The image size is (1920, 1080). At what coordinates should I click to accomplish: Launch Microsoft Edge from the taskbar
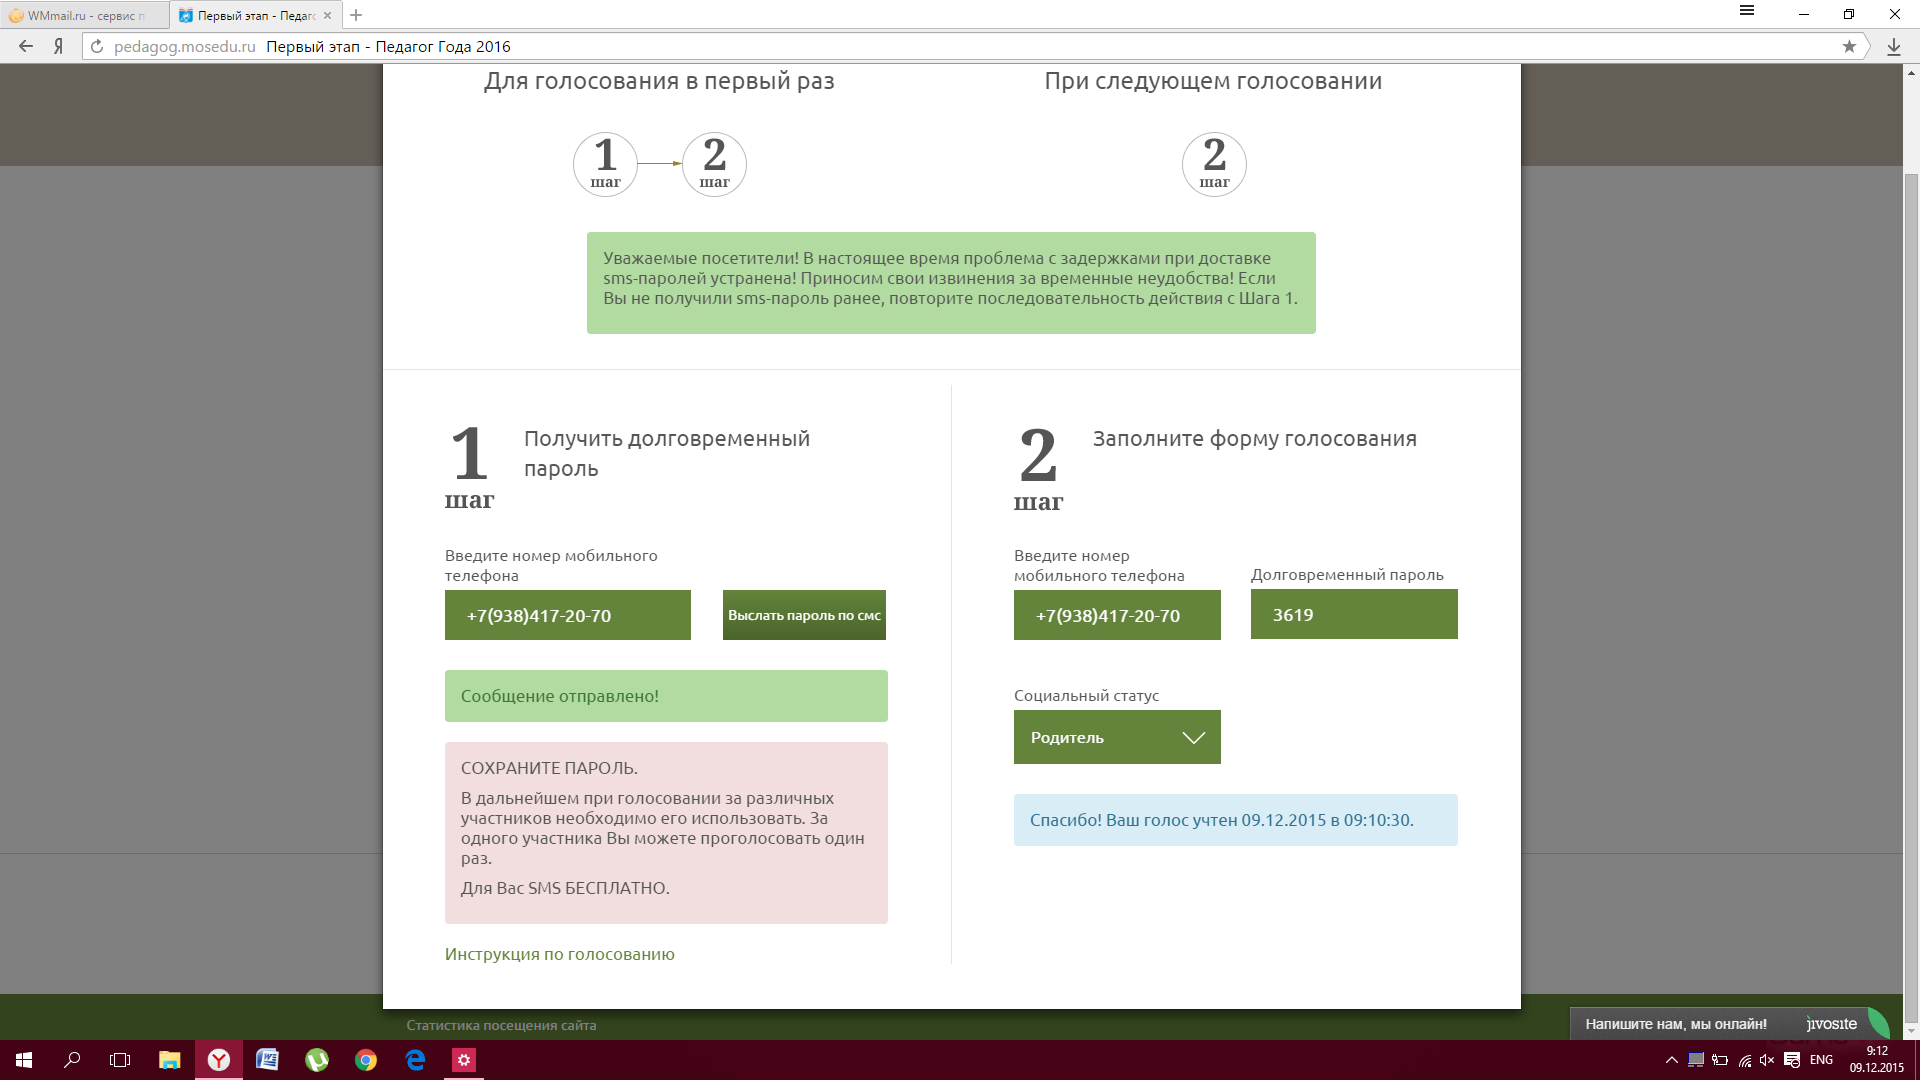click(x=415, y=1060)
